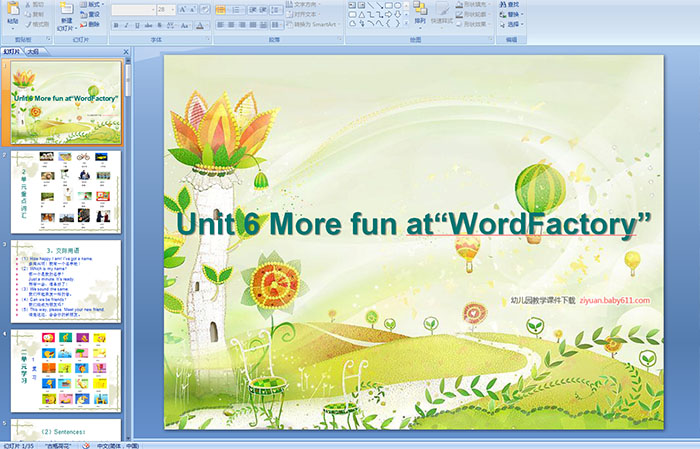
Task: Click the Increase Indent icon
Action: tap(263, 9)
